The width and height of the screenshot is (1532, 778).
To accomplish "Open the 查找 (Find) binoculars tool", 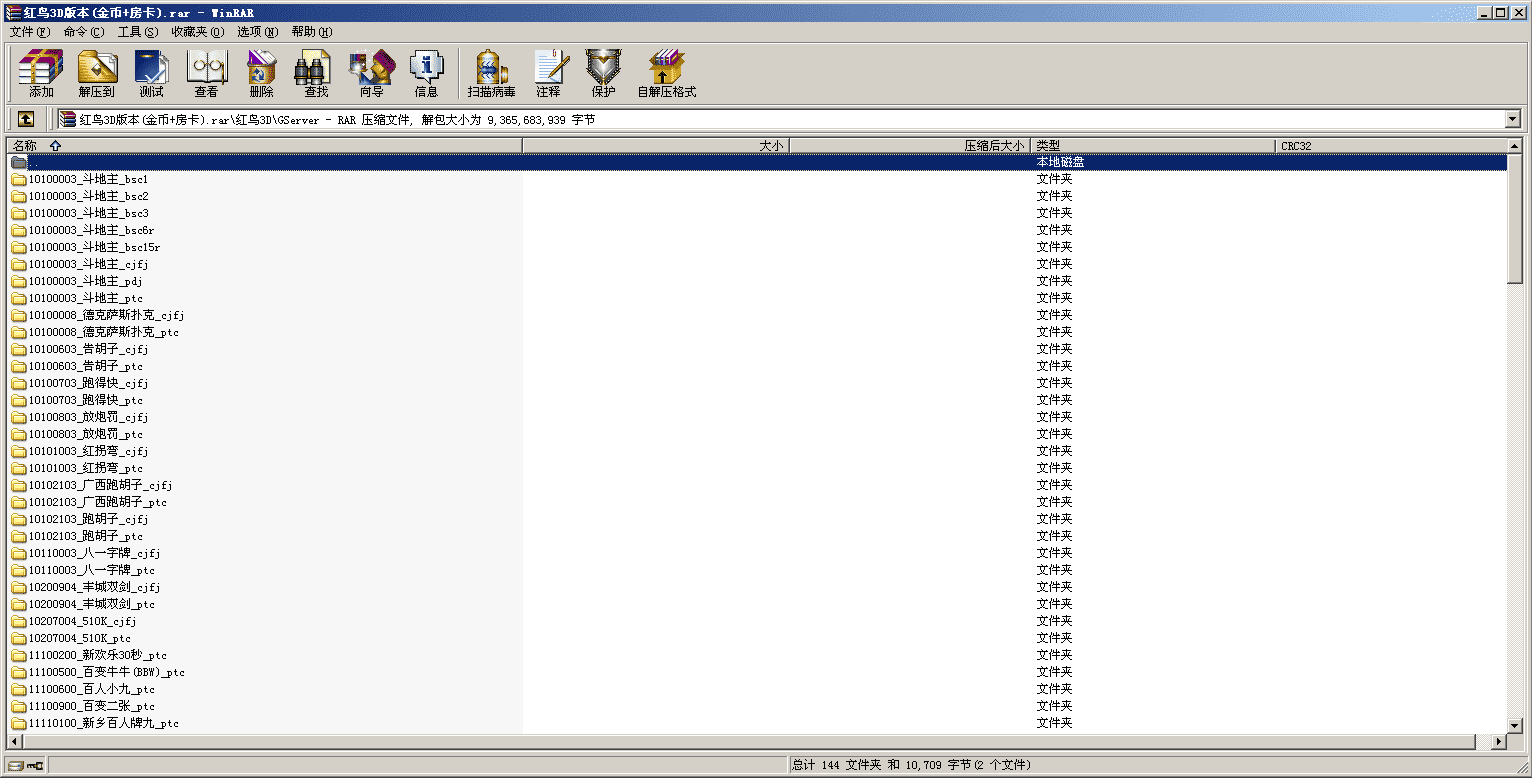I will click(316, 73).
